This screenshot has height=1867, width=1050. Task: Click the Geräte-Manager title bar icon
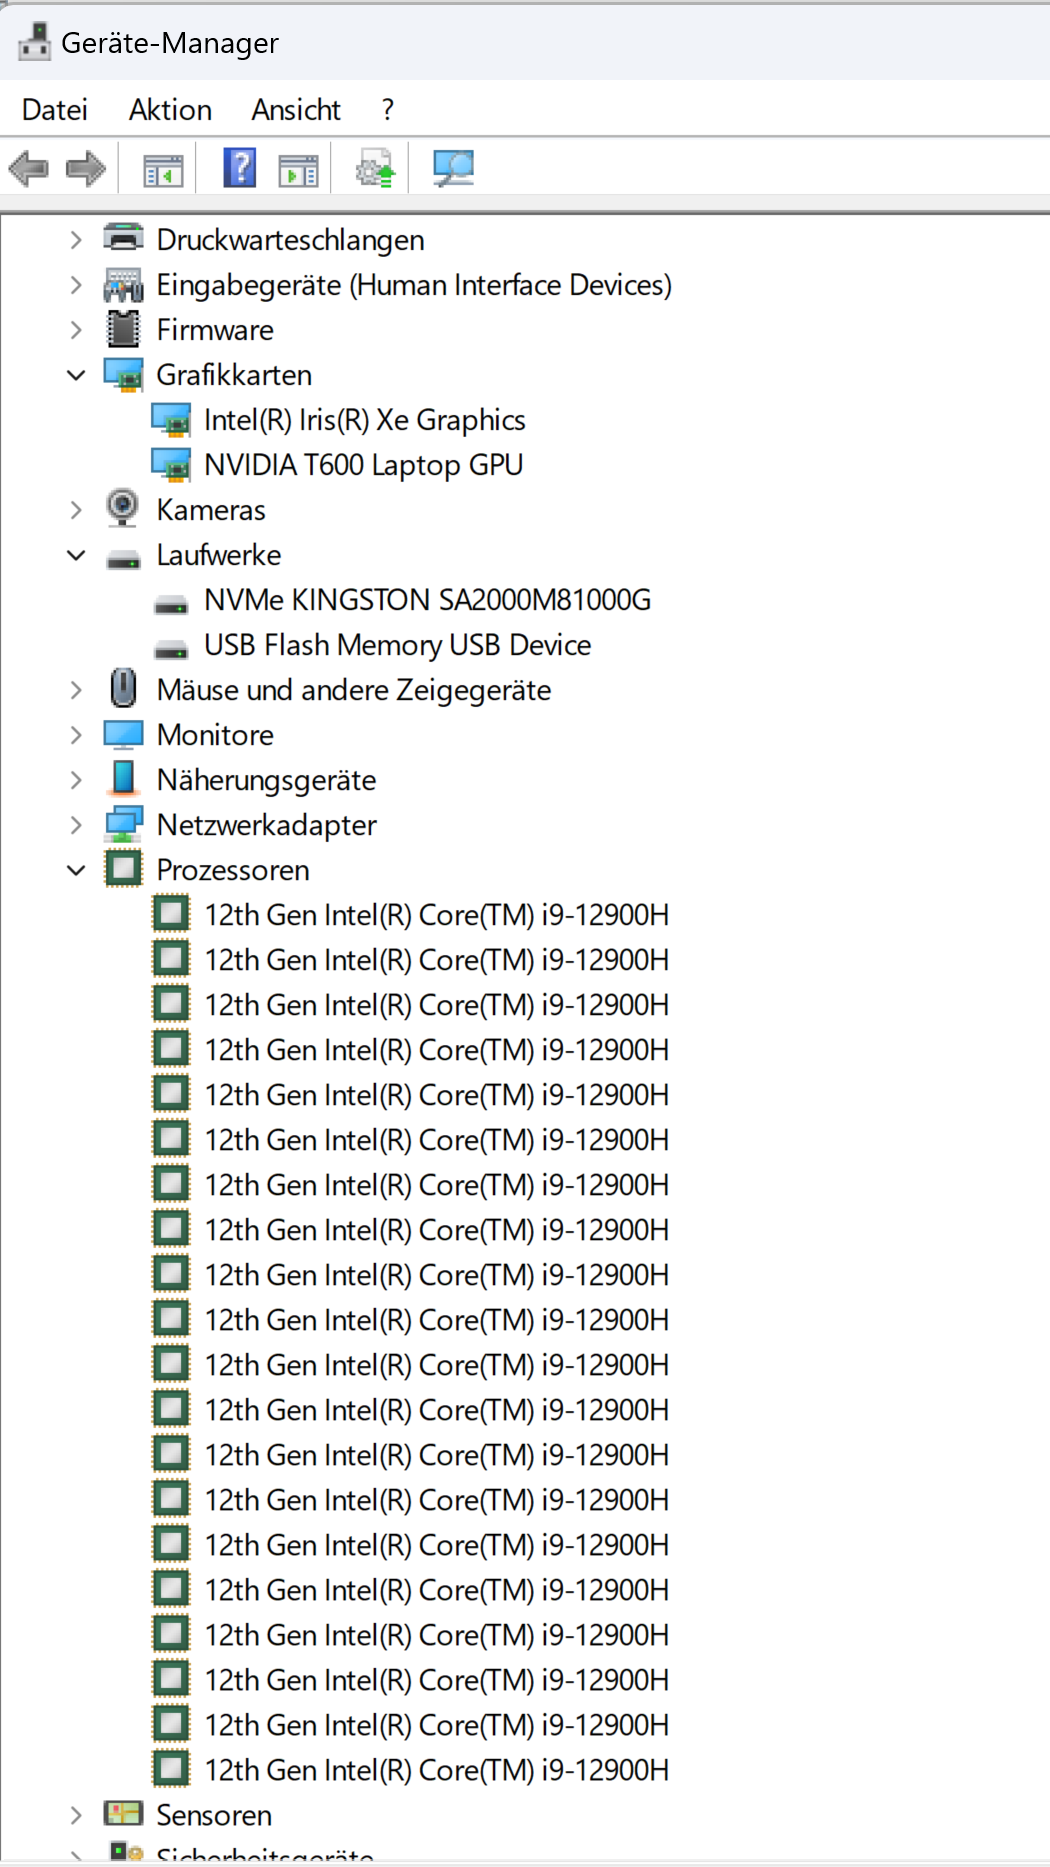pos(35,42)
